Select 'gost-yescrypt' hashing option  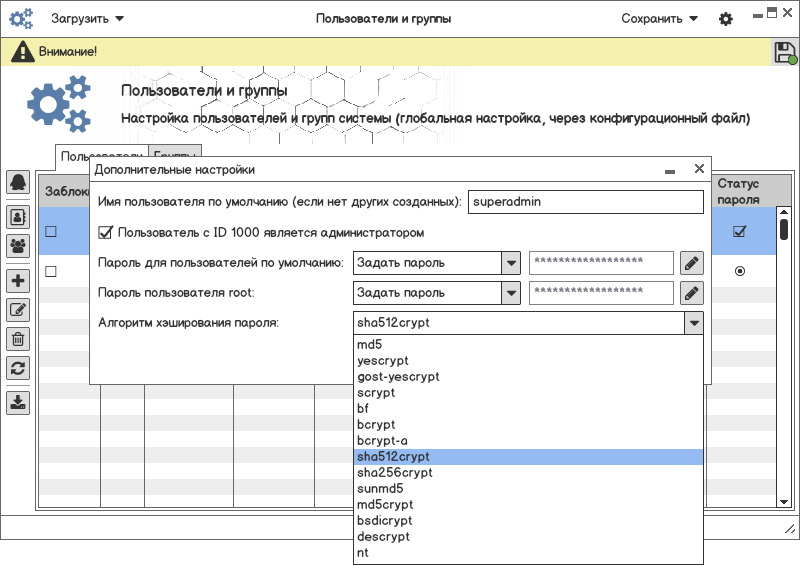click(398, 376)
